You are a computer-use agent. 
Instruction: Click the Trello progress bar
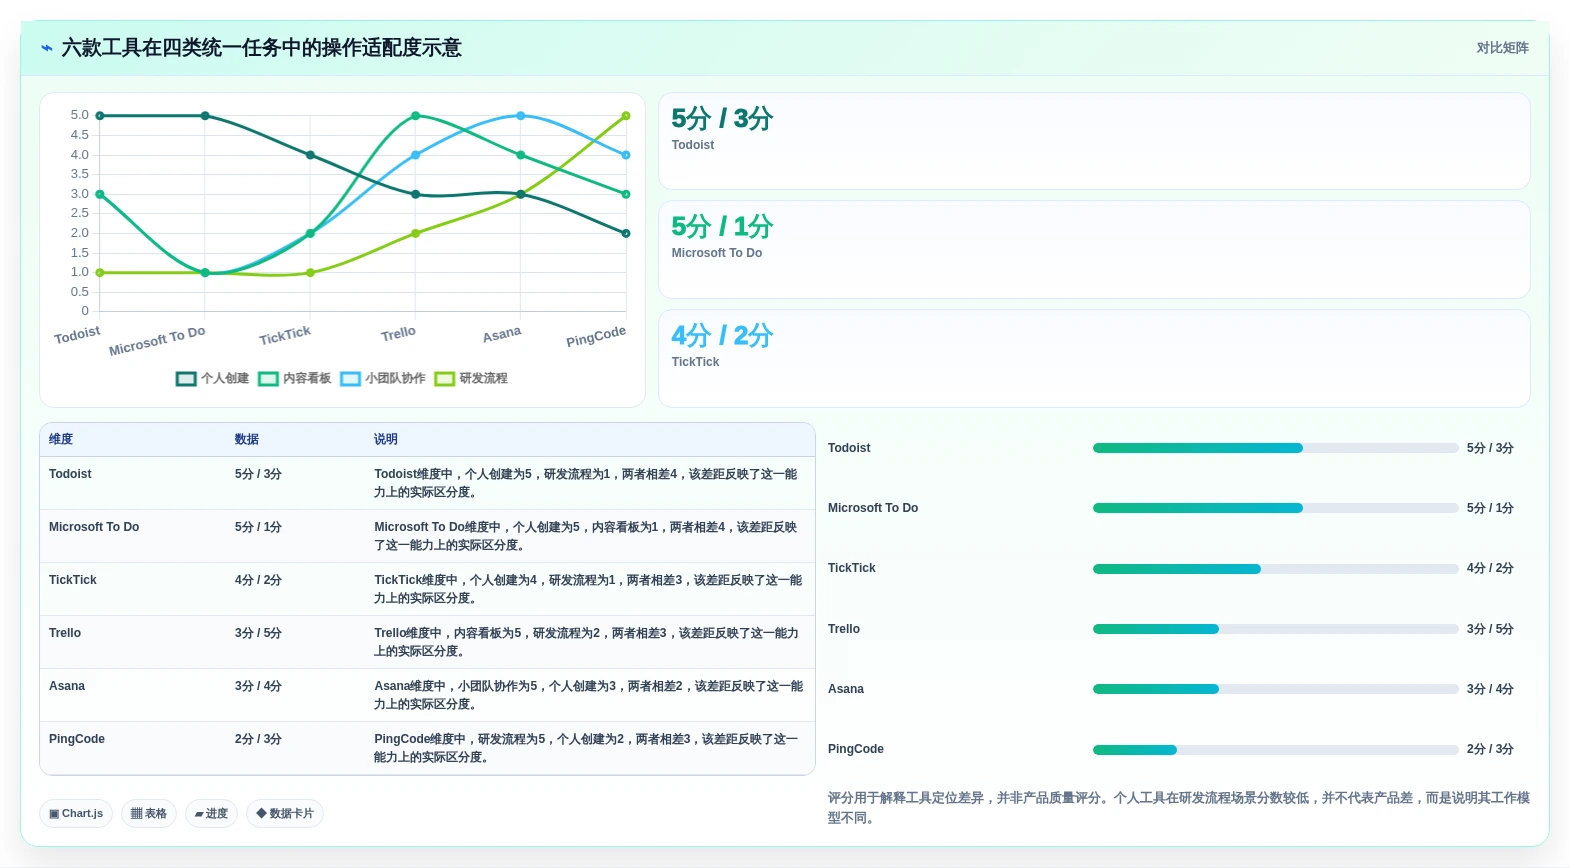click(x=1275, y=629)
